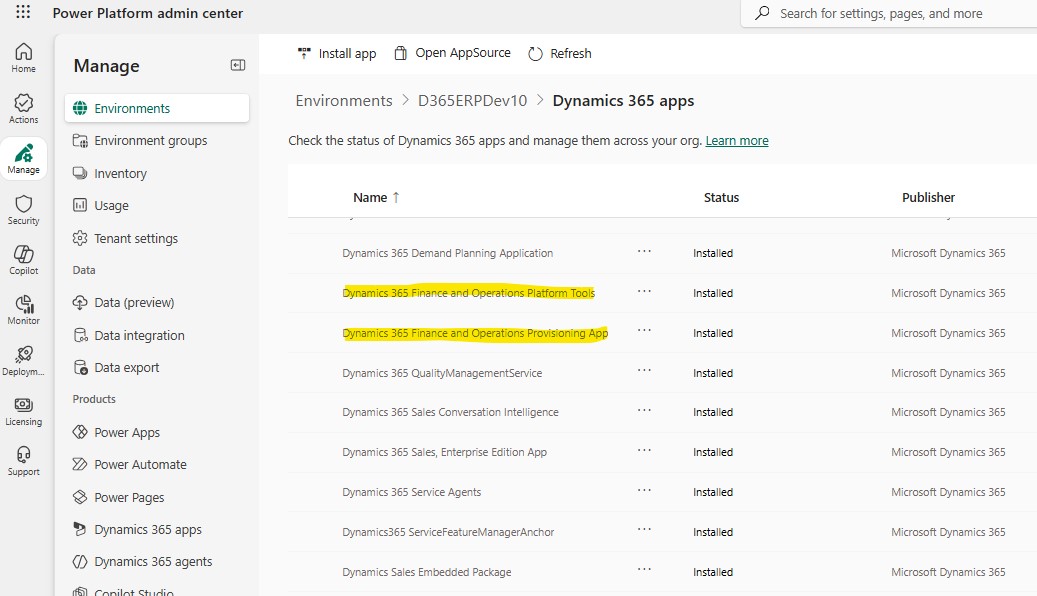
Task: Click the search magnifier icon
Action: [x=762, y=13]
